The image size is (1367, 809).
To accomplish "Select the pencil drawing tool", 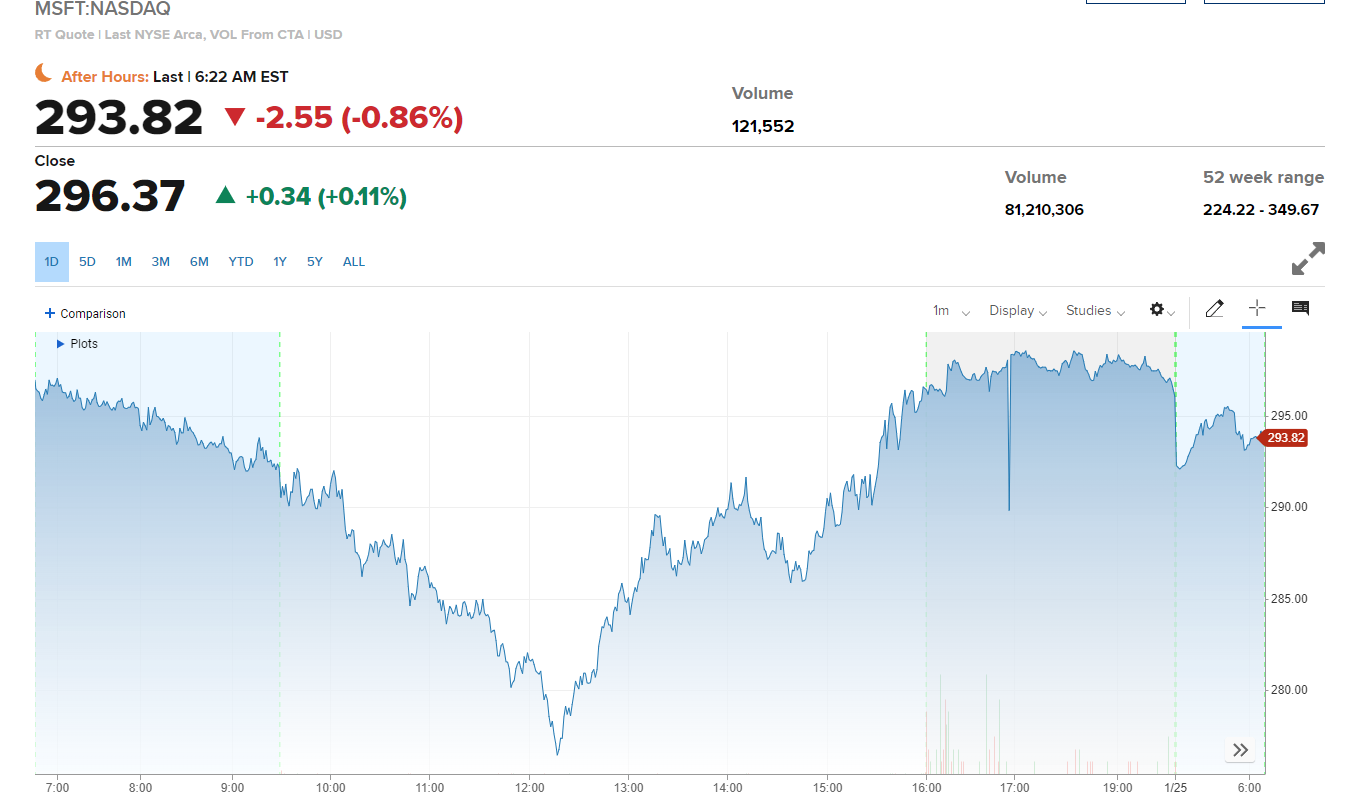I will (x=1214, y=309).
